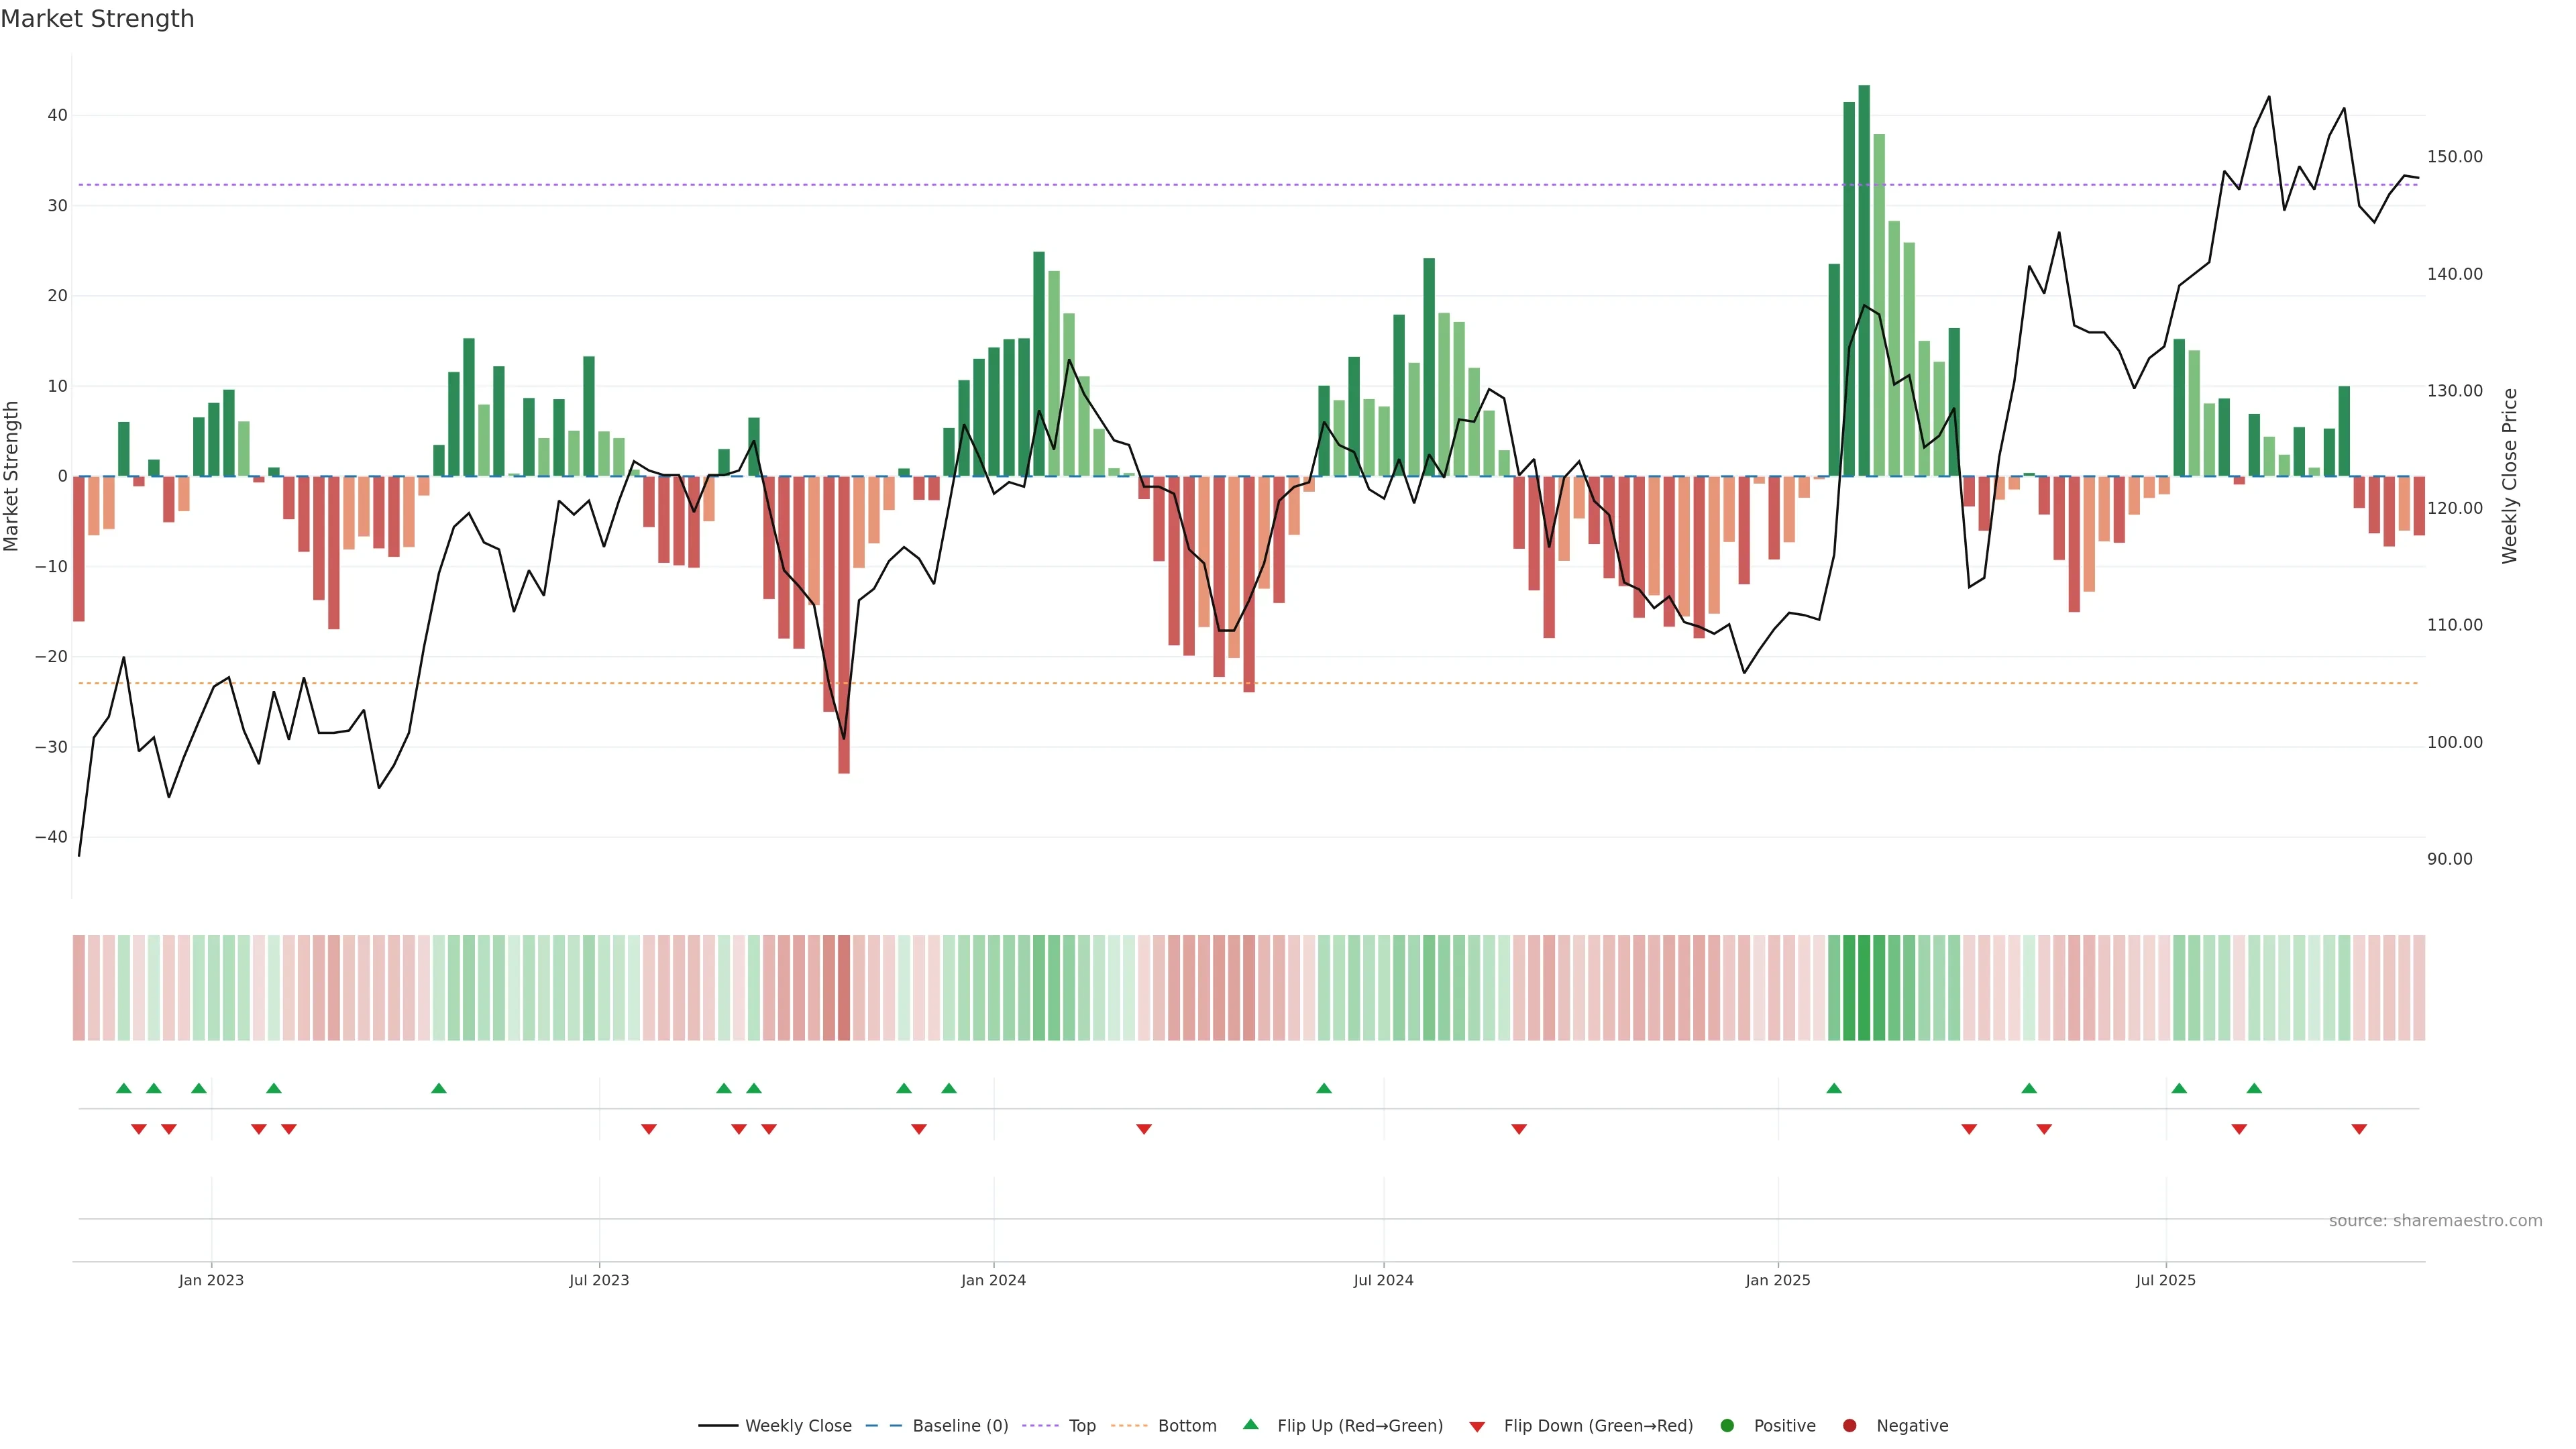Click the Weekly Close Price axis title
Screen dimensions: 2576x1449
(2510, 476)
